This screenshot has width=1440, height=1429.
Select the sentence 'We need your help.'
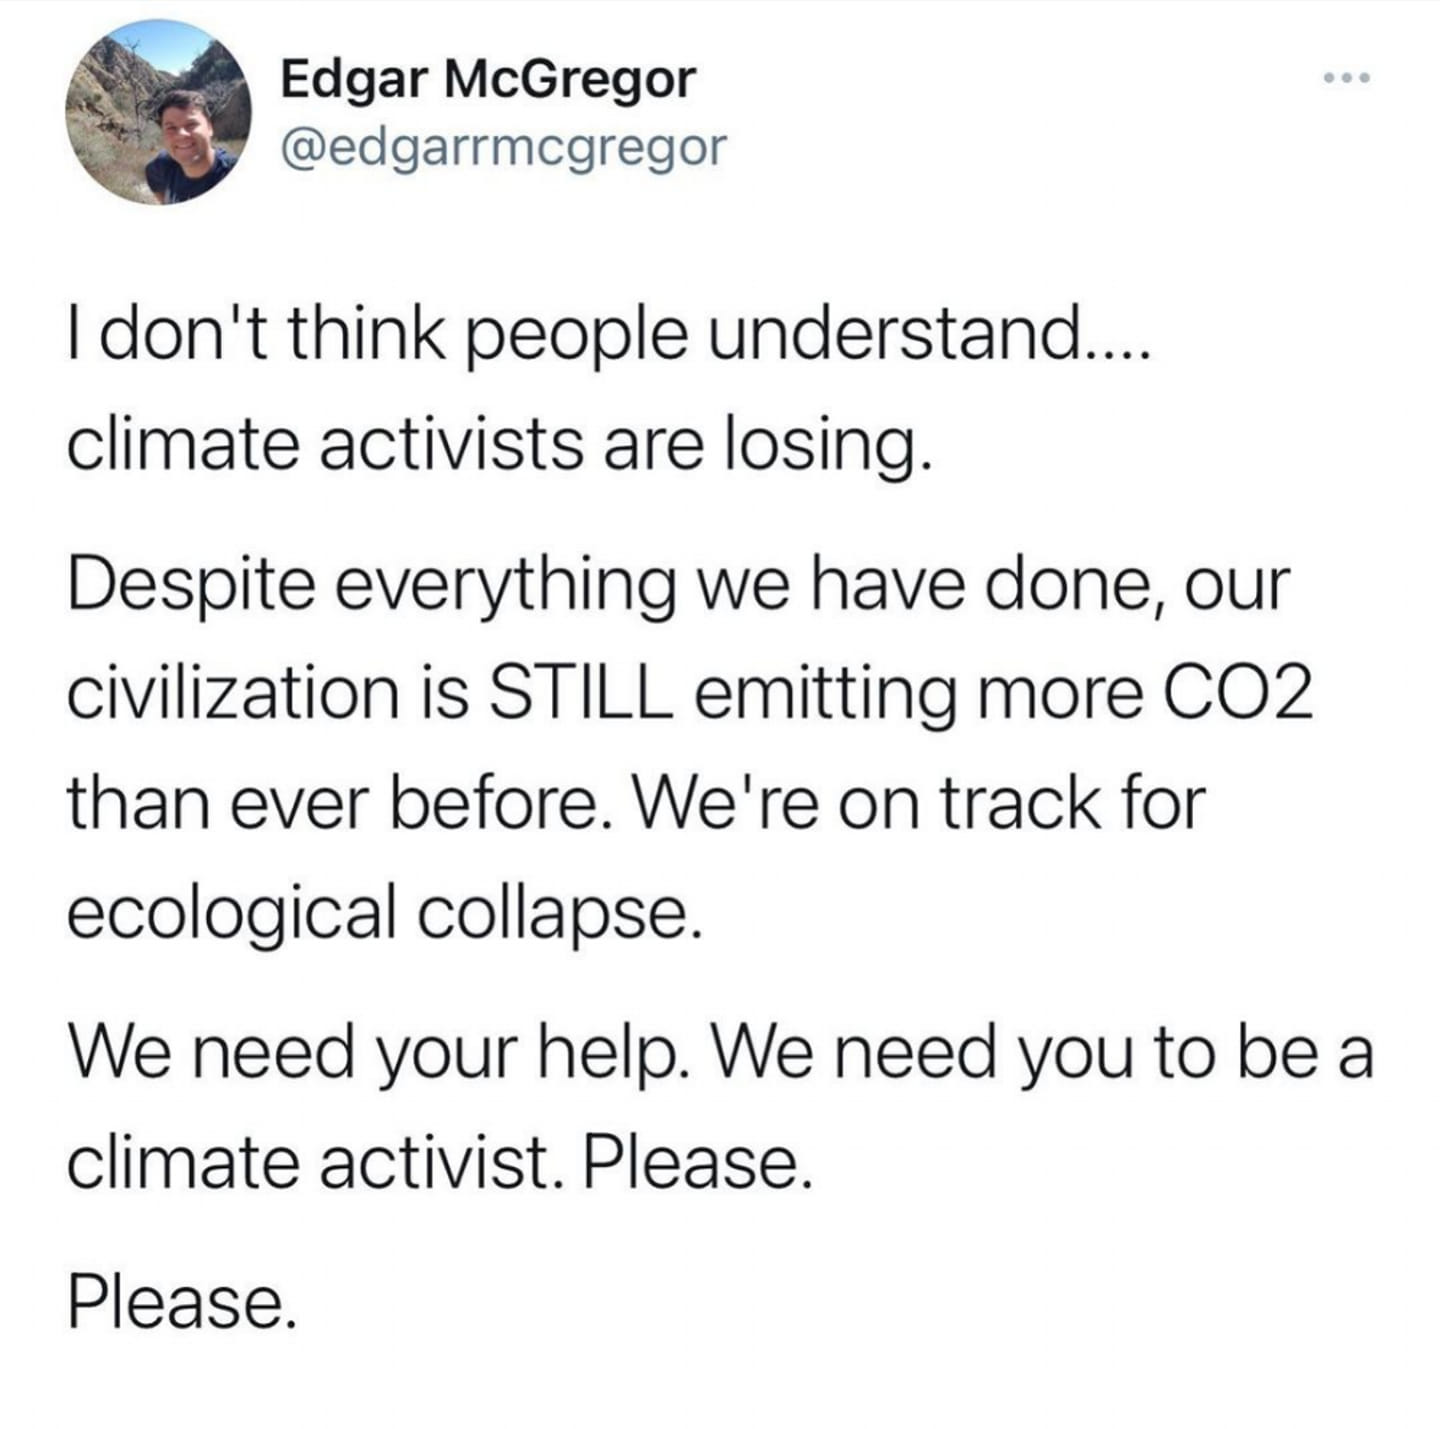click(x=377, y=1054)
